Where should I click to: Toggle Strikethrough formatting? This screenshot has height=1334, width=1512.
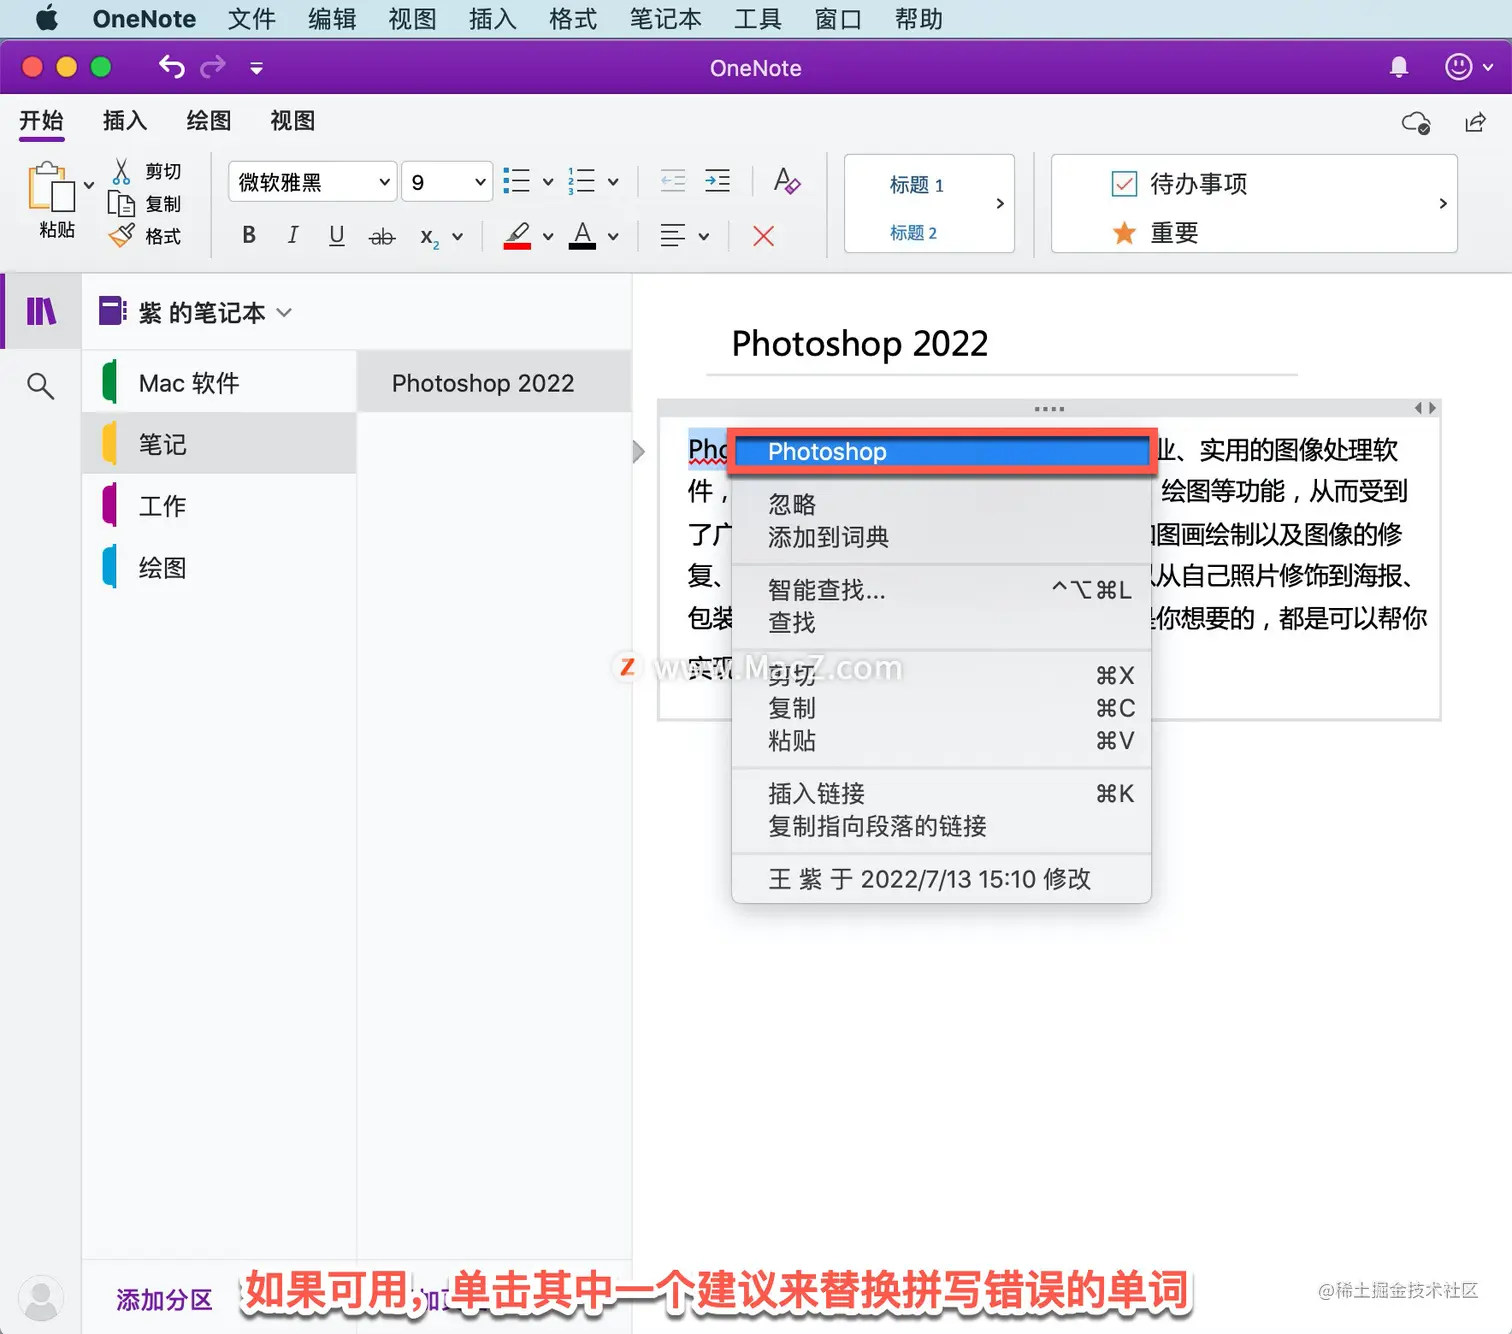tap(382, 236)
